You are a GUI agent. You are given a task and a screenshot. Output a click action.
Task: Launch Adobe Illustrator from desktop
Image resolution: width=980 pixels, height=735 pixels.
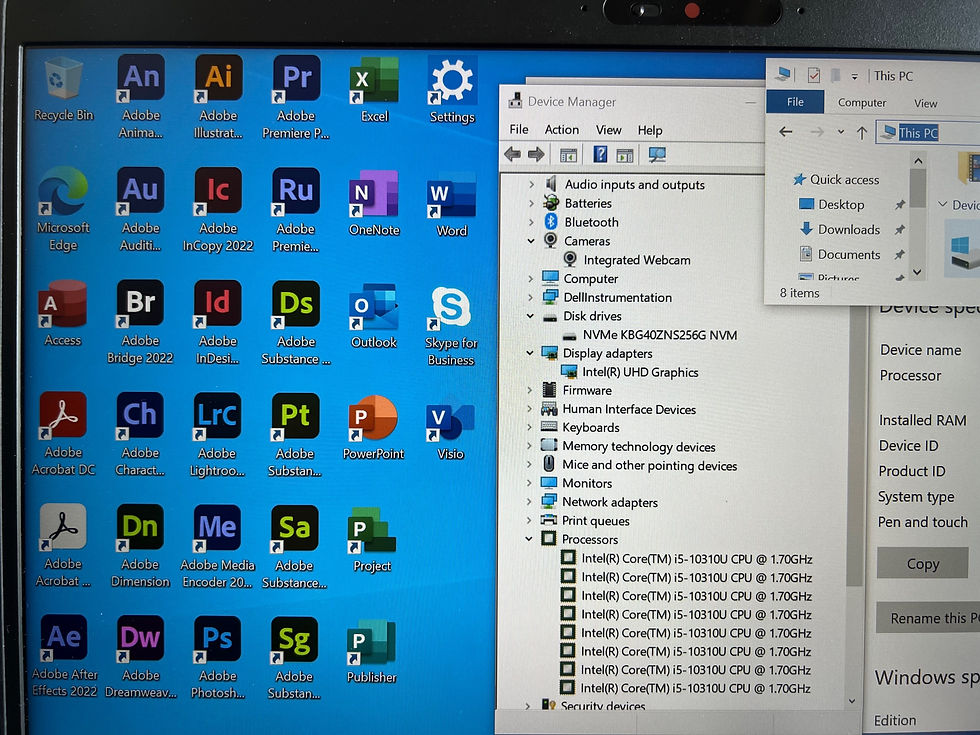218,96
